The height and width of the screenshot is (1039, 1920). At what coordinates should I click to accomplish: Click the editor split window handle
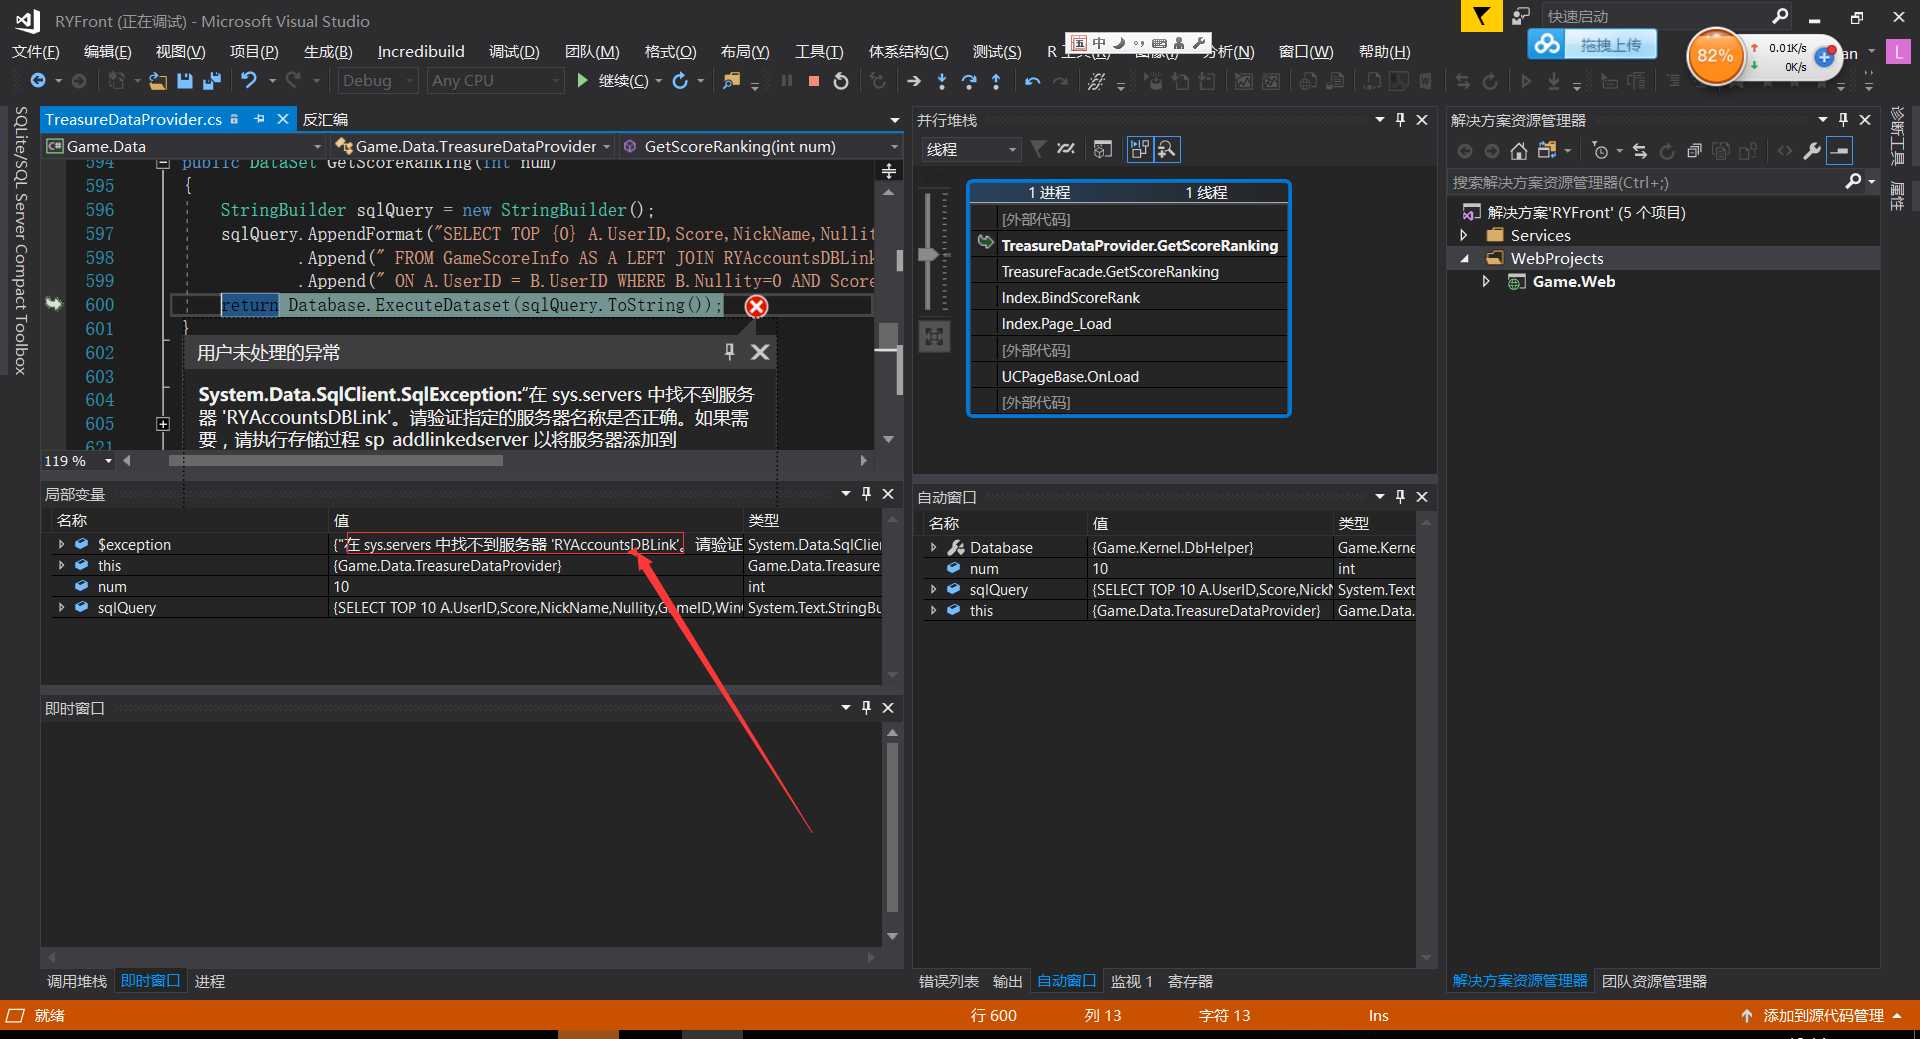(x=889, y=171)
